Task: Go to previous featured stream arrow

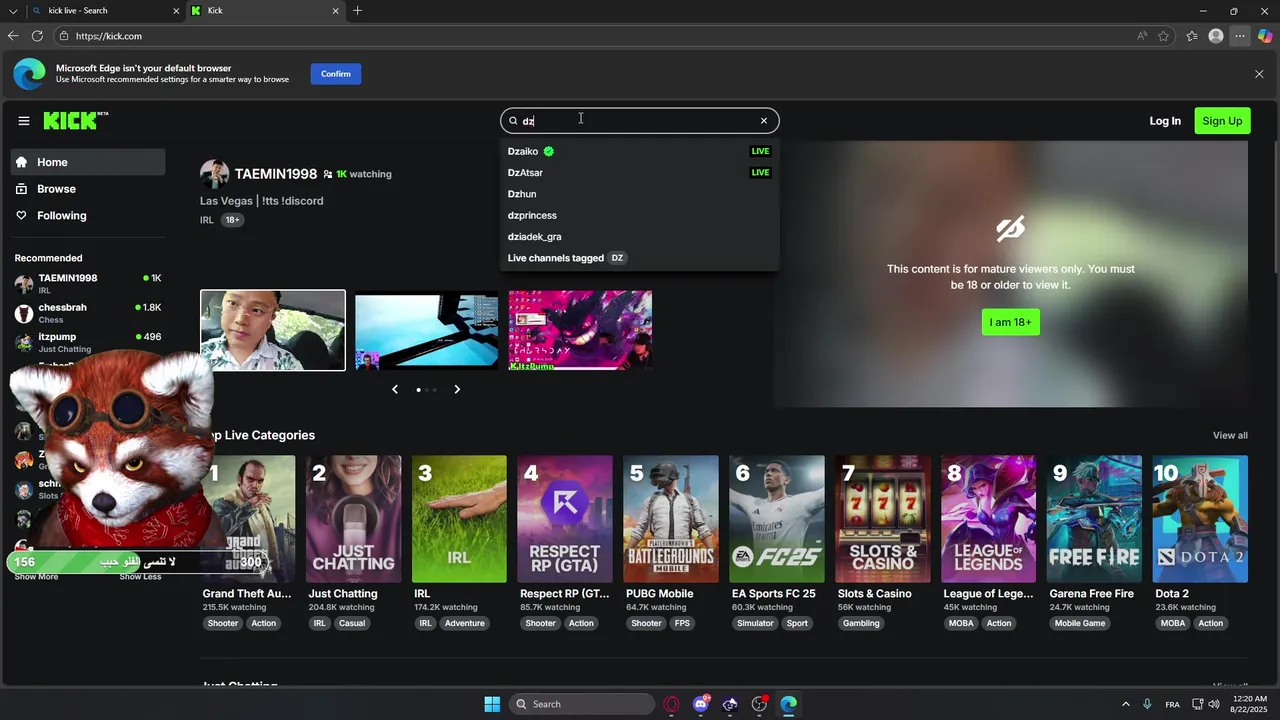Action: (x=395, y=389)
